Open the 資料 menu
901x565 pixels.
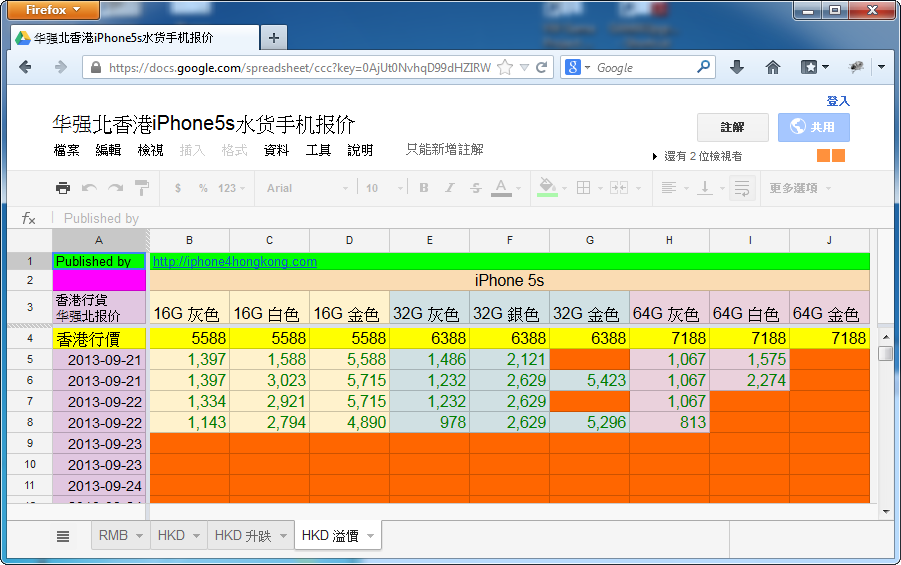(276, 150)
